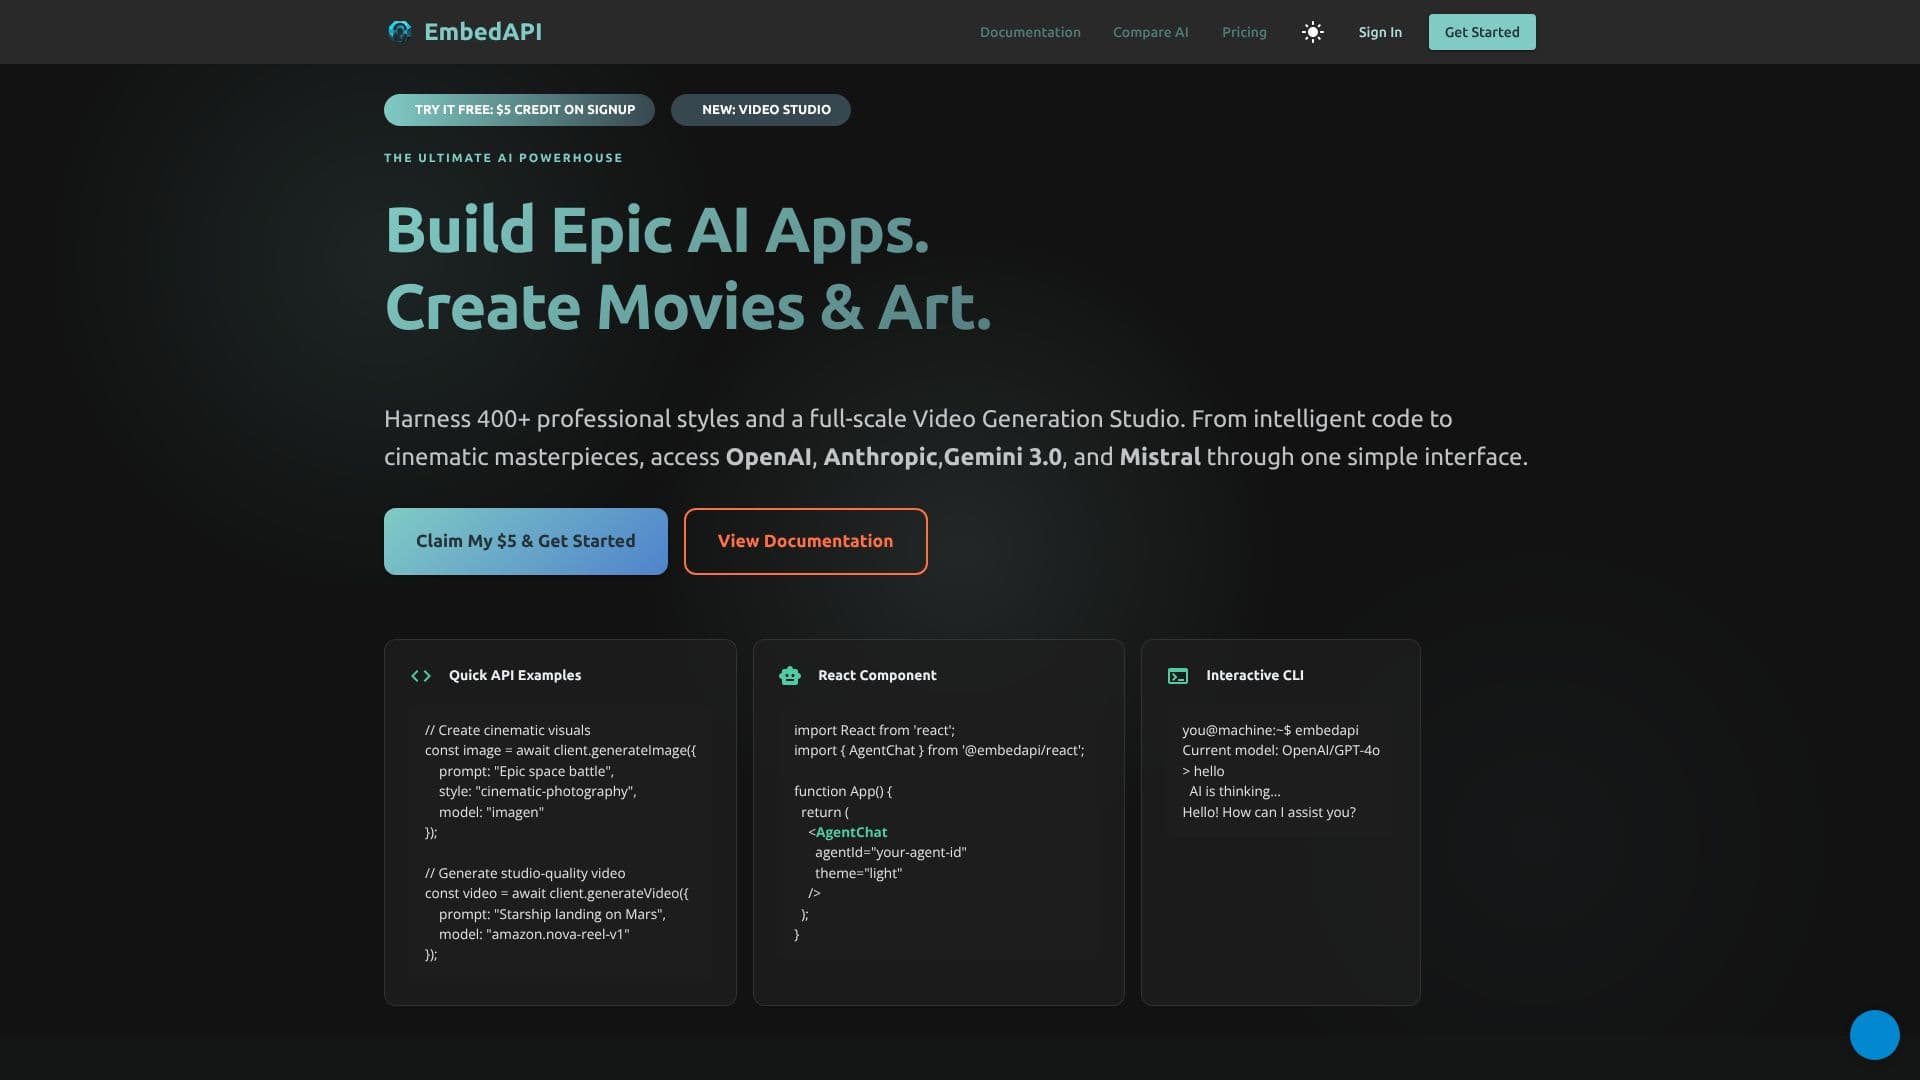Click the EmbedAPI brand name text
The height and width of the screenshot is (1080, 1920).
pos(483,32)
